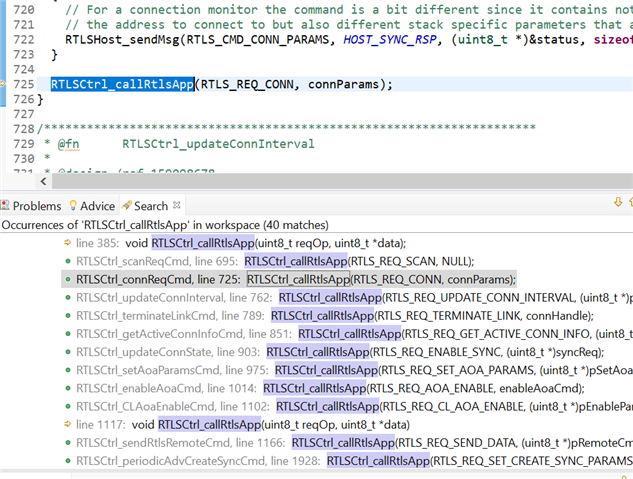Click RTLSCtrl_updateConnInterval in comment line 729
Viewport: 633px width, 479px height.
click(x=218, y=144)
